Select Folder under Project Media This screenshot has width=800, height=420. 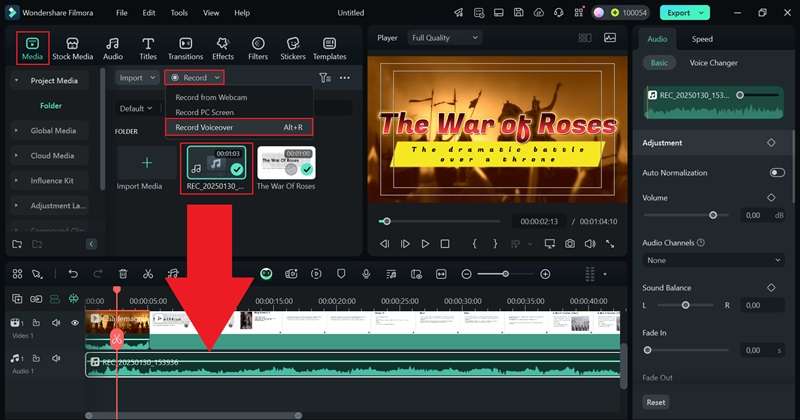pos(51,106)
